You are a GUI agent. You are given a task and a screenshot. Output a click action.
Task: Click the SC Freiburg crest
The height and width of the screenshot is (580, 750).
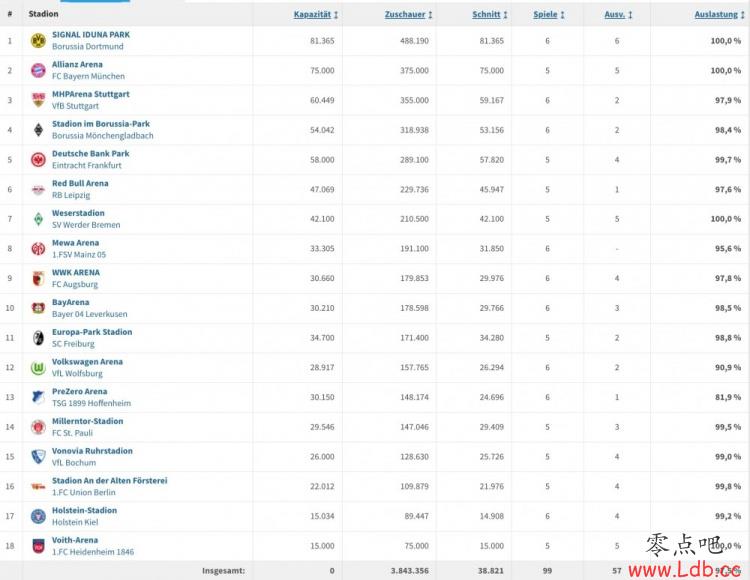pos(38,338)
